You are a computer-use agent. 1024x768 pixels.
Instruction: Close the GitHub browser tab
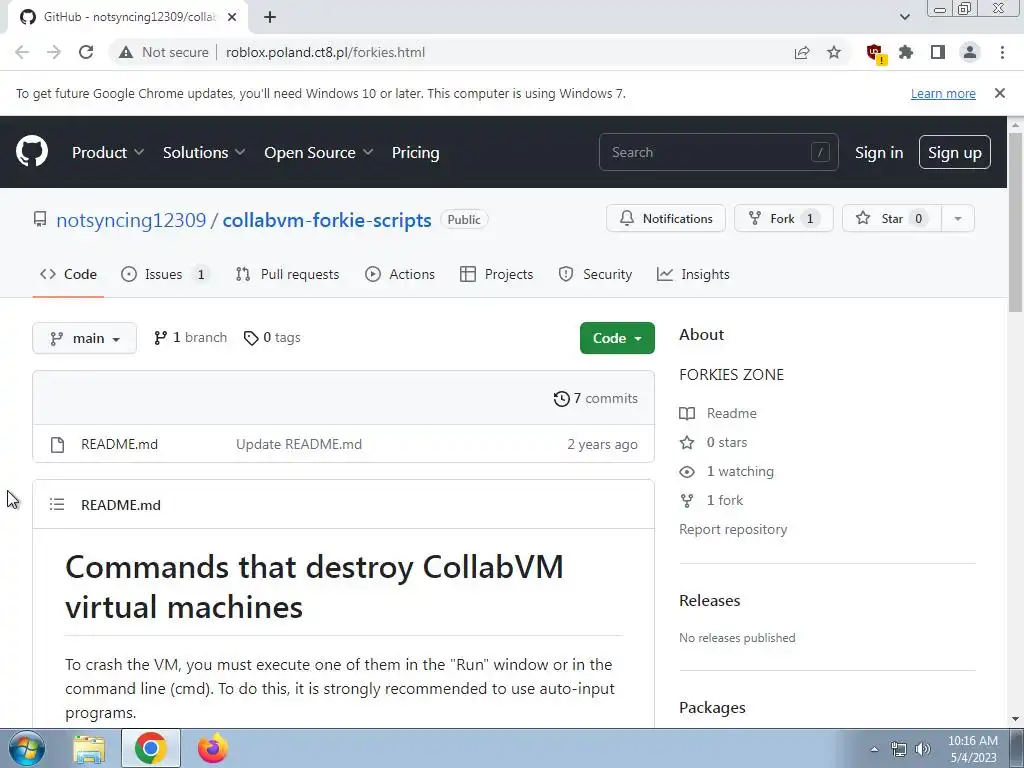(232, 17)
